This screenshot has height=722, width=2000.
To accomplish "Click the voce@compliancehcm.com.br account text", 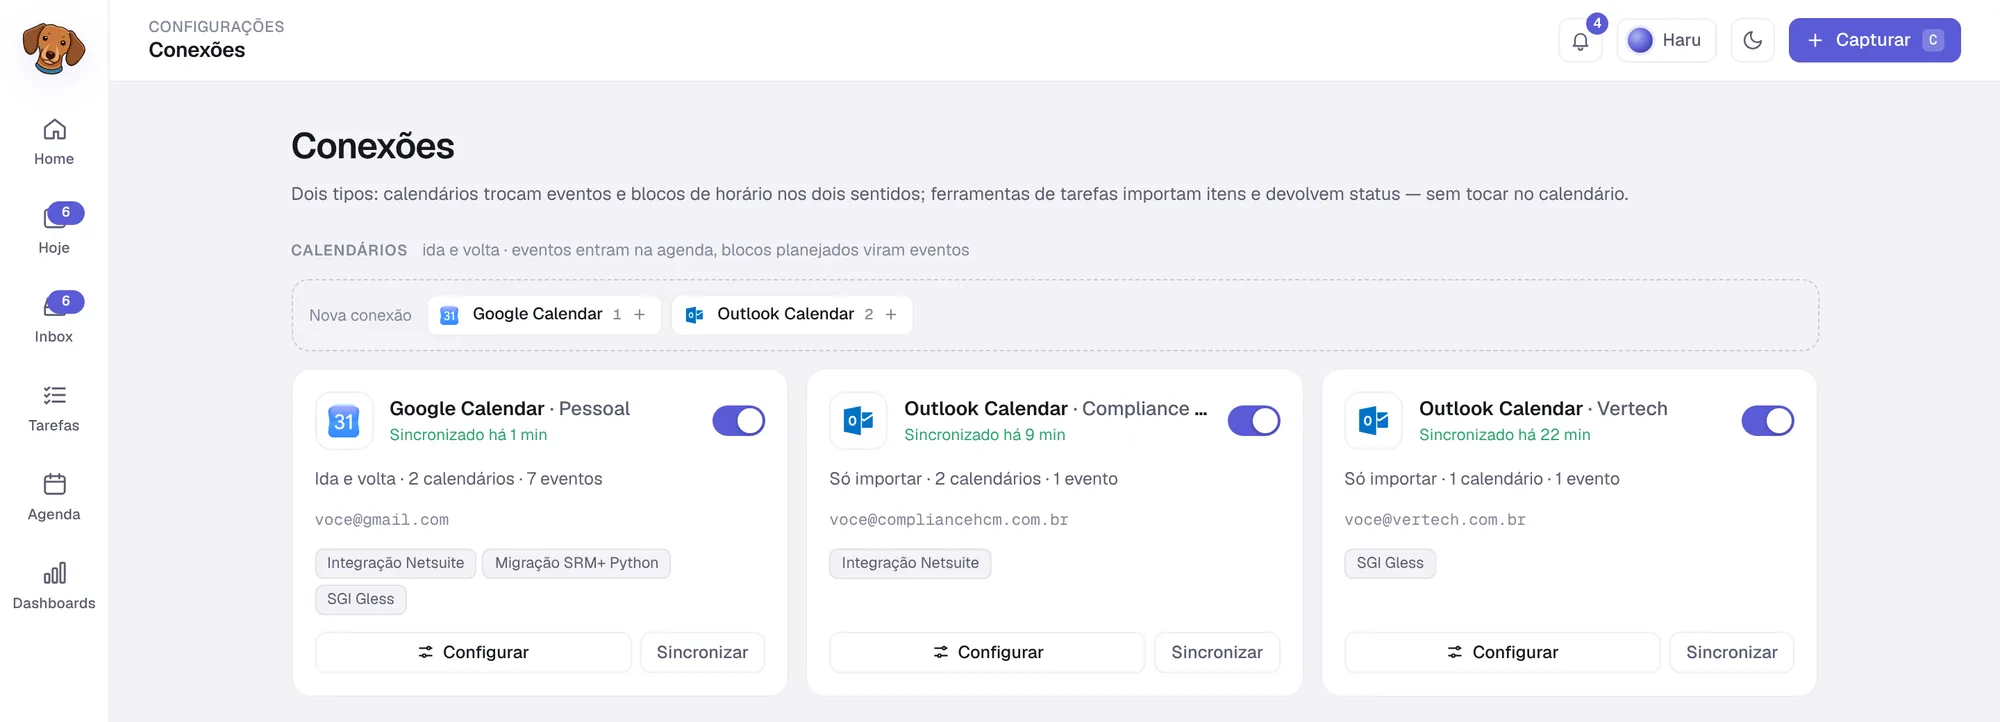I will coord(949,520).
